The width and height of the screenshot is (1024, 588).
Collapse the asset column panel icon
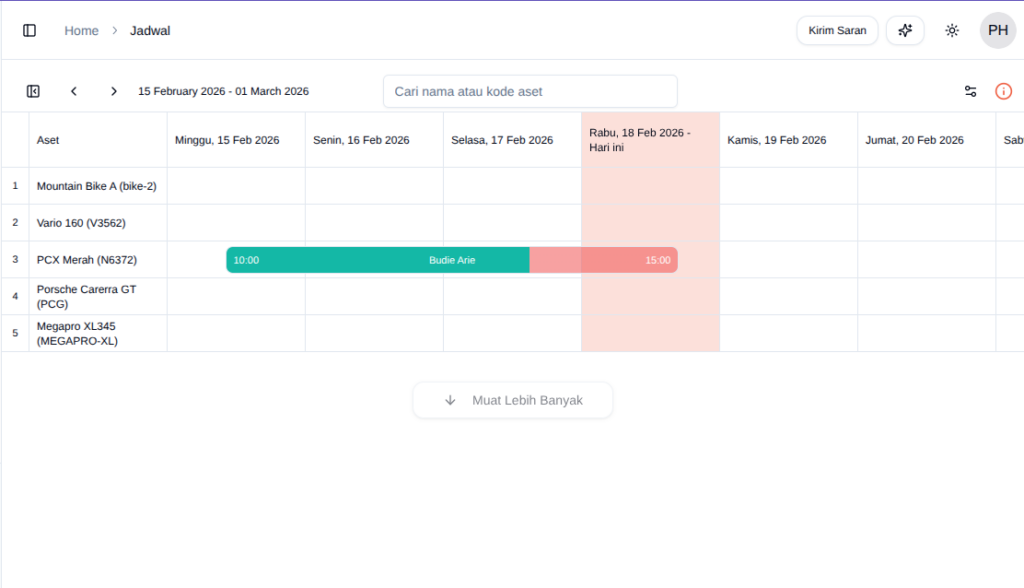[x=33, y=91]
